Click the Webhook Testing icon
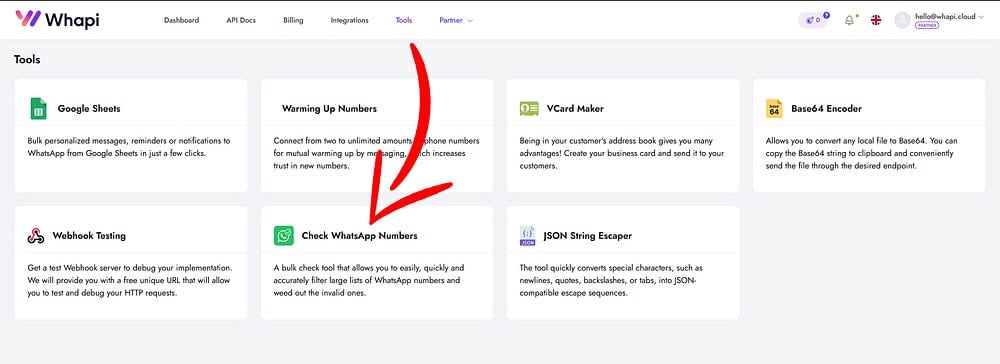 [36, 236]
